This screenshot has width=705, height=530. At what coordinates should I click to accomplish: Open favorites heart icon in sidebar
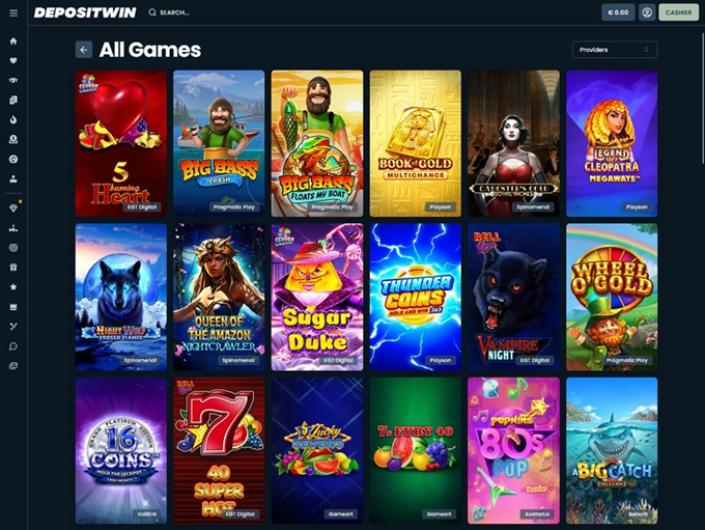pyautogui.click(x=13, y=61)
